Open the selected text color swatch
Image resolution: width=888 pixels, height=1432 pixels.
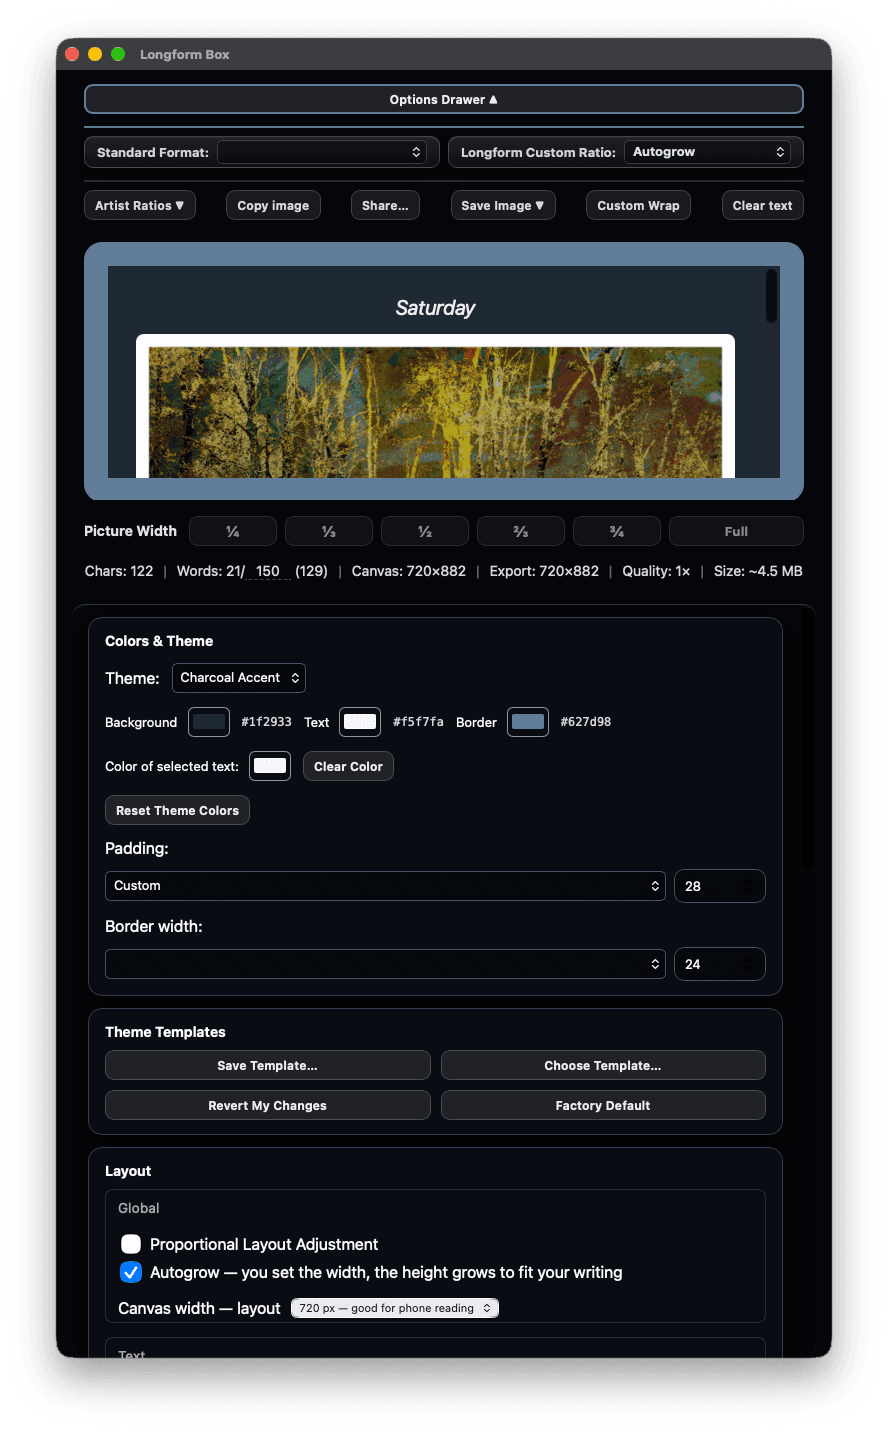pos(270,766)
